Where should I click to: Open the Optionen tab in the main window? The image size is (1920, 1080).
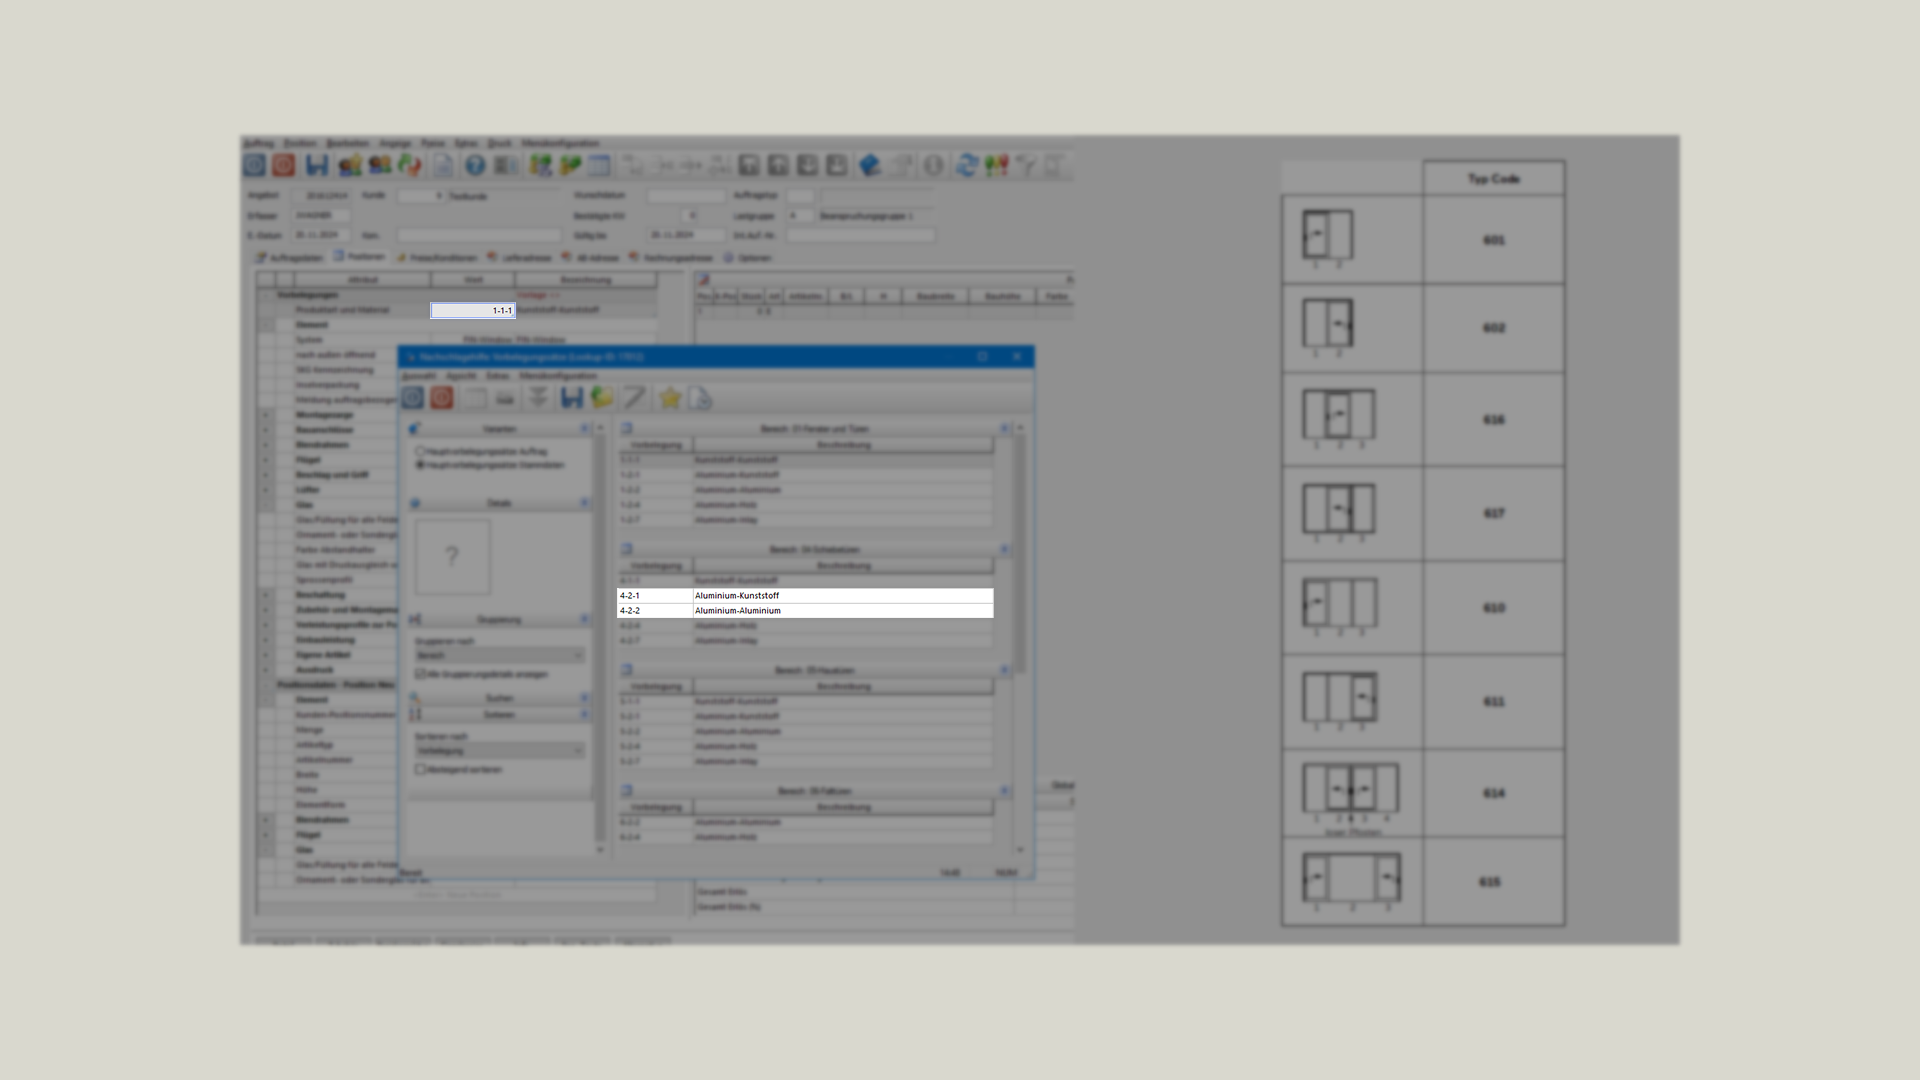tap(748, 258)
